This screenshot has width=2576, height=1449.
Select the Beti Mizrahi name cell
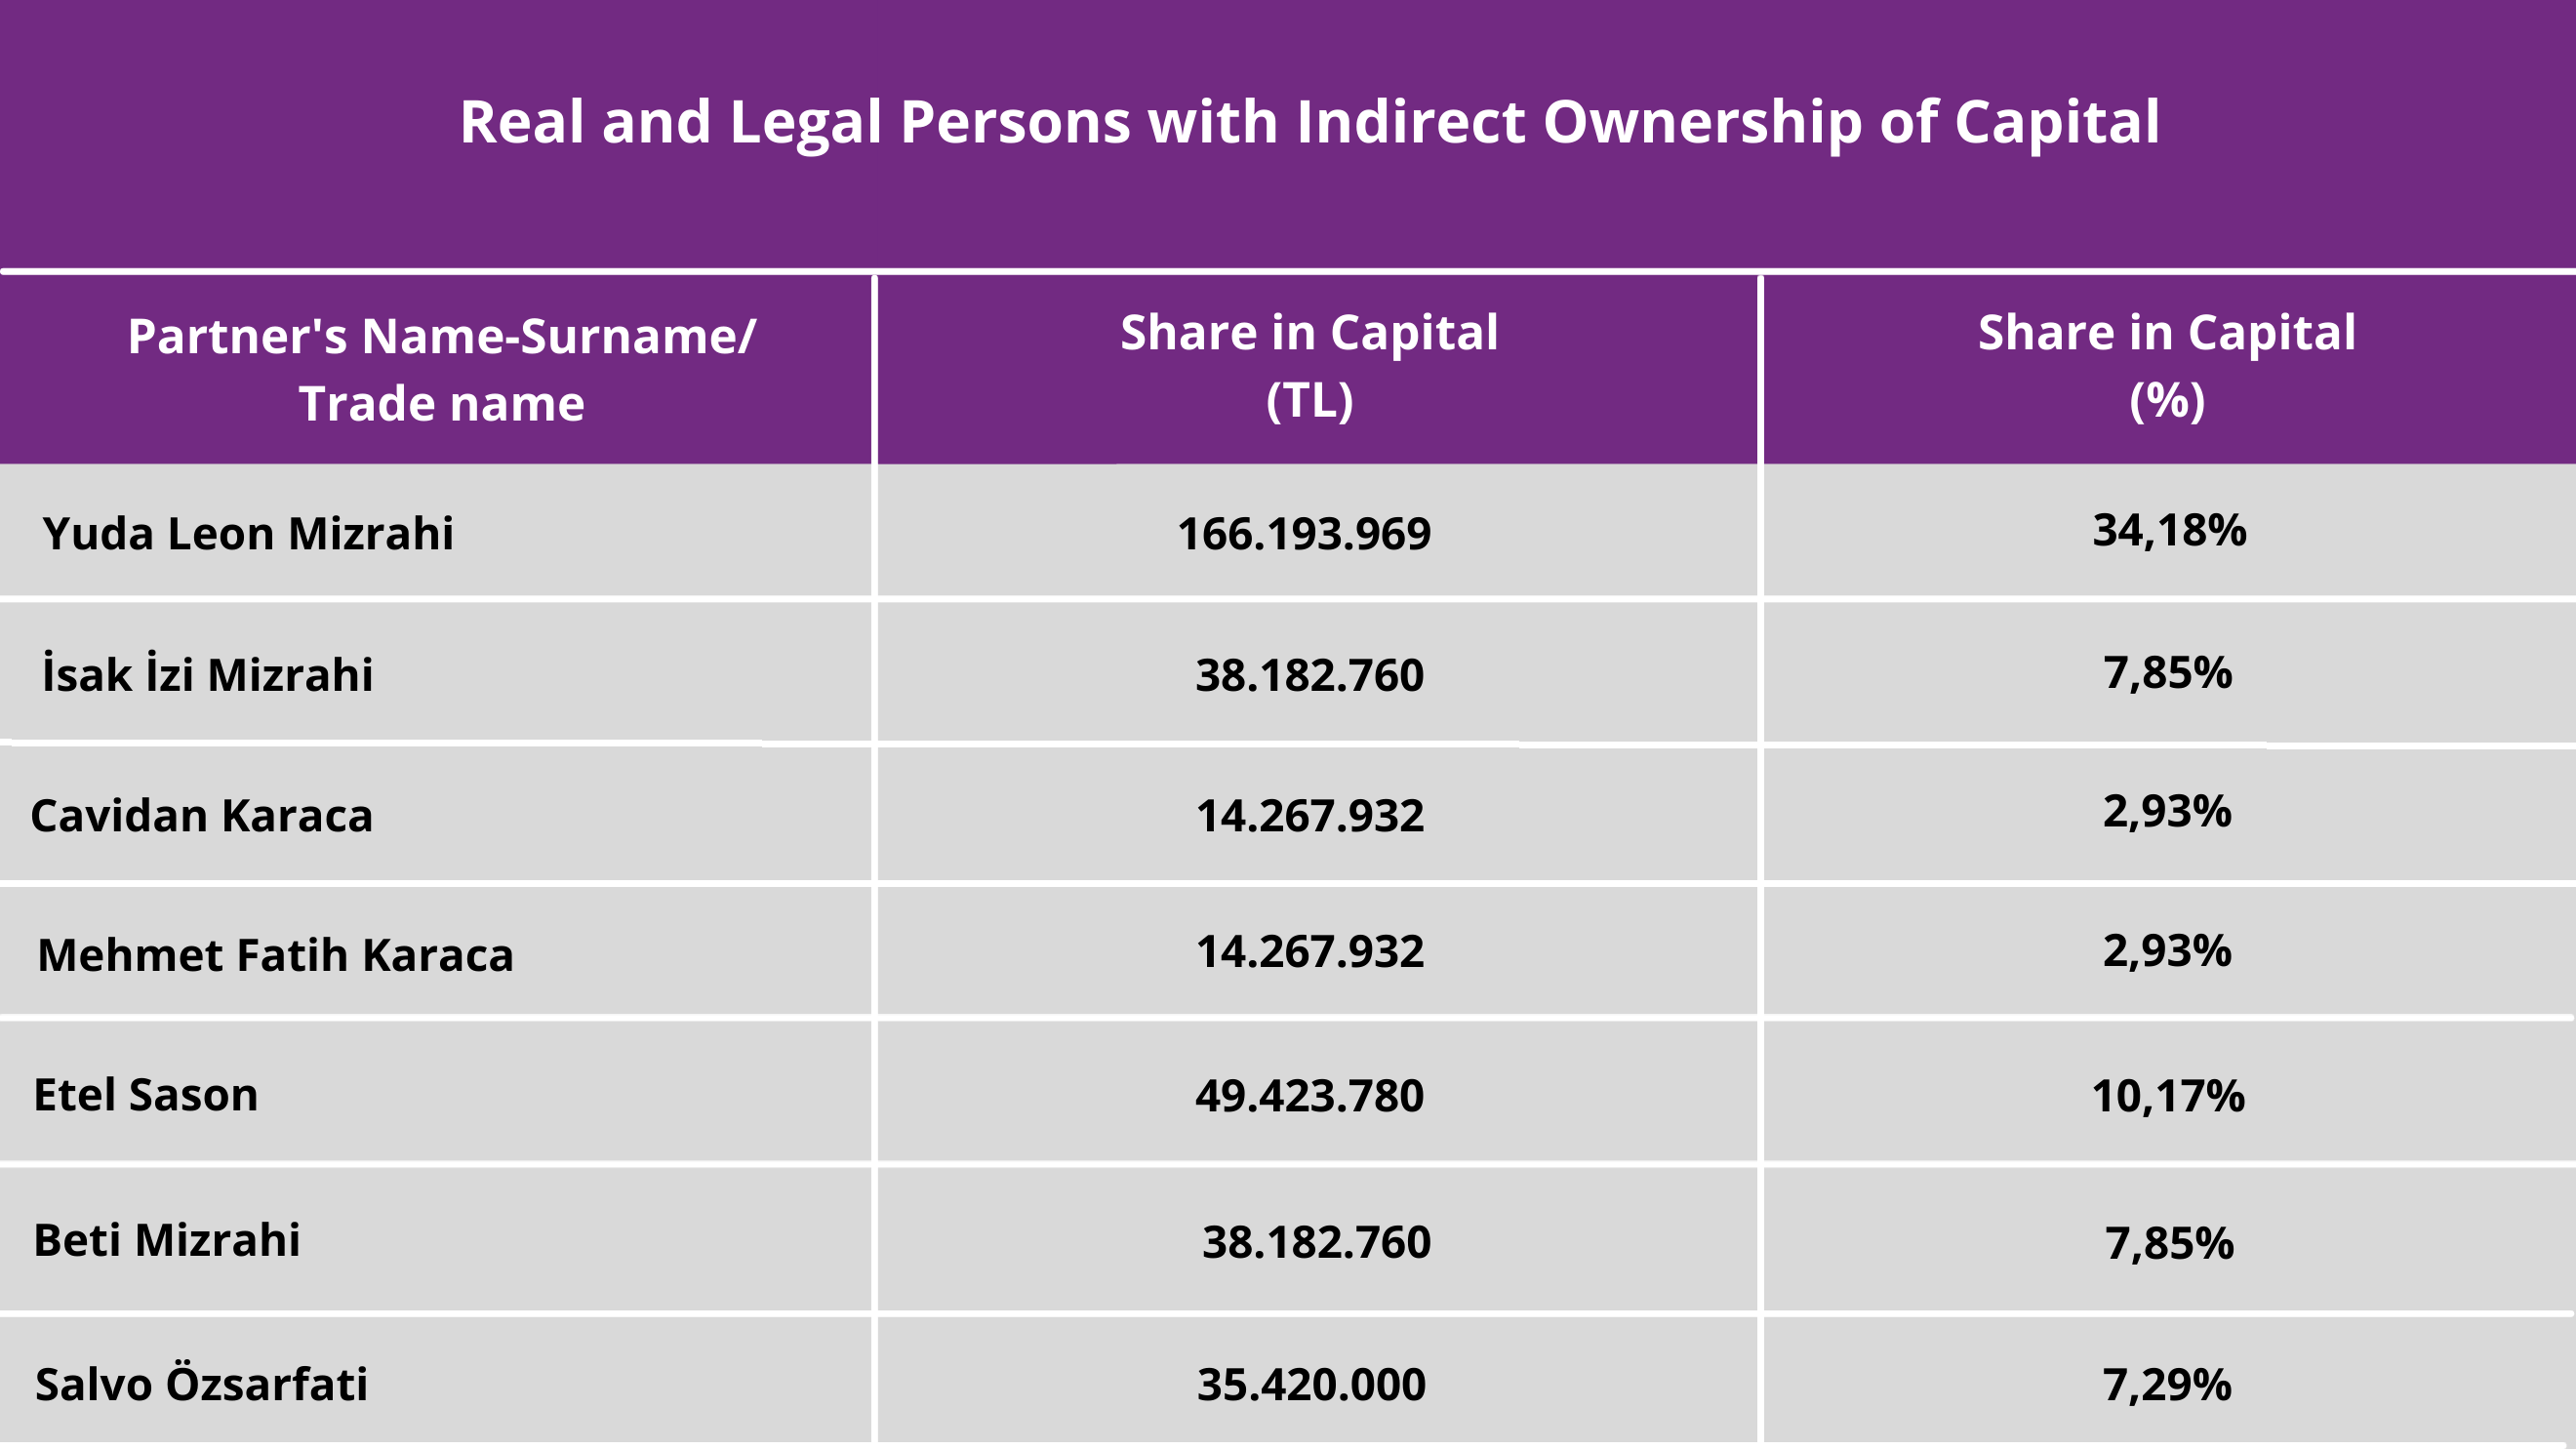(167, 1239)
